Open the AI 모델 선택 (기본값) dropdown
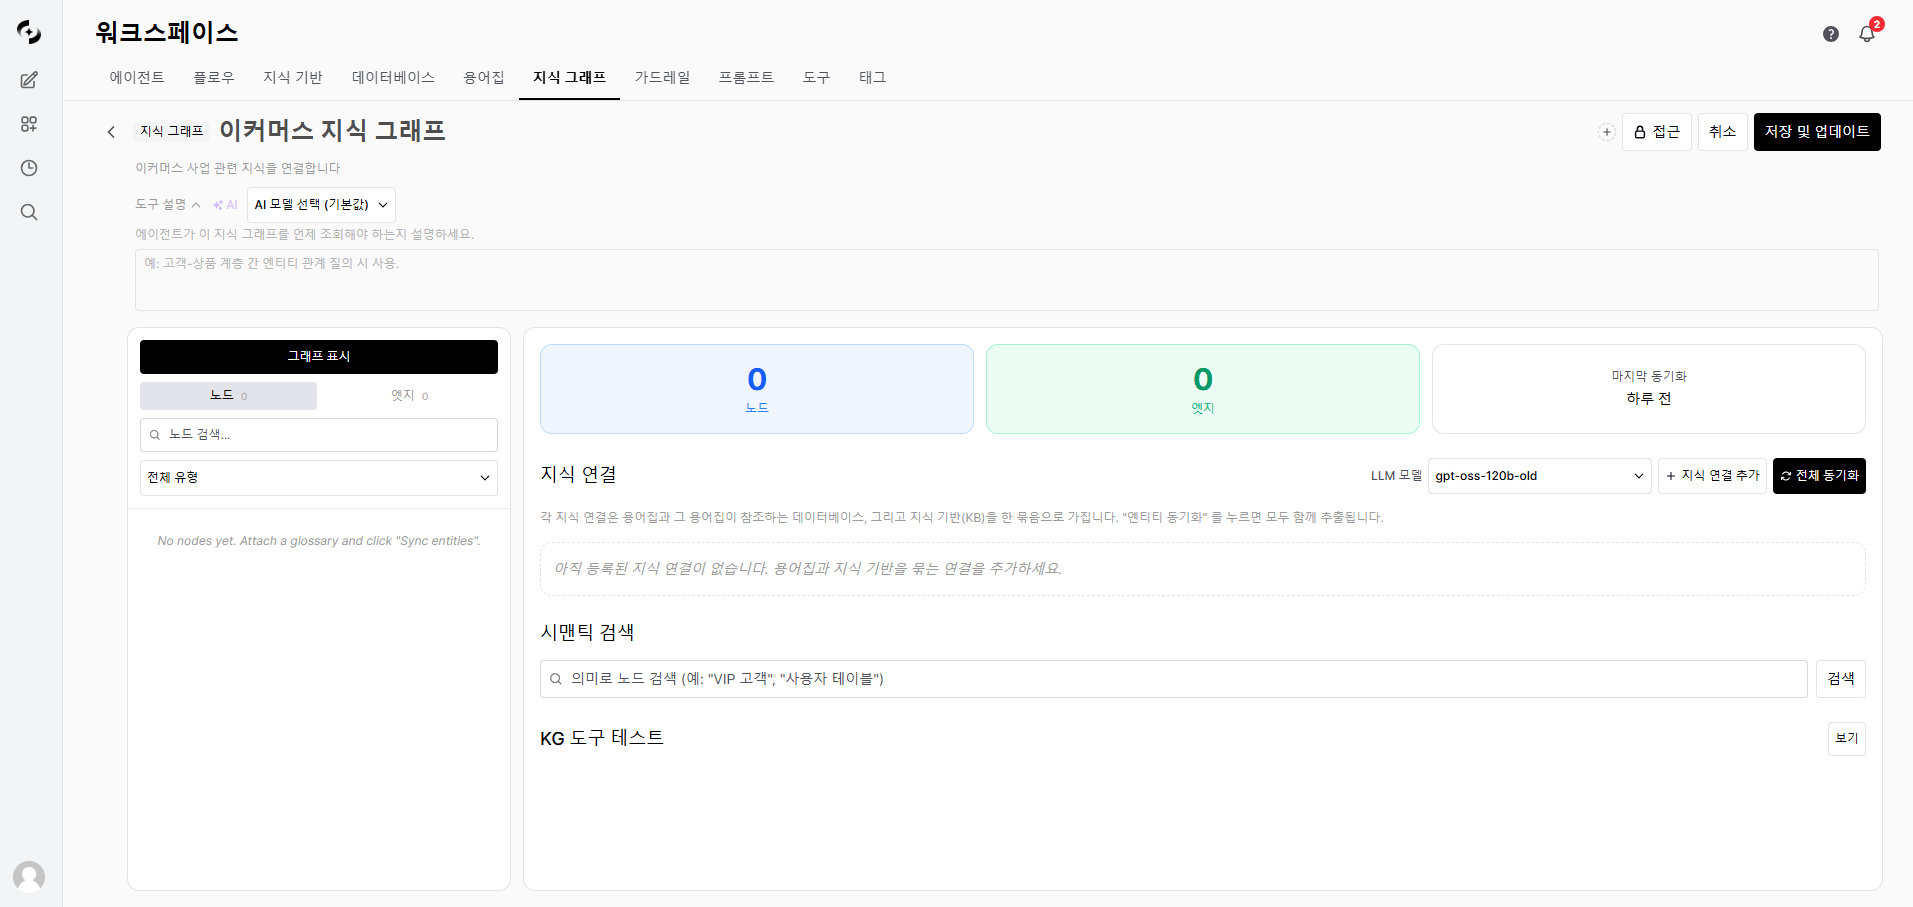 [x=321, y=205]
